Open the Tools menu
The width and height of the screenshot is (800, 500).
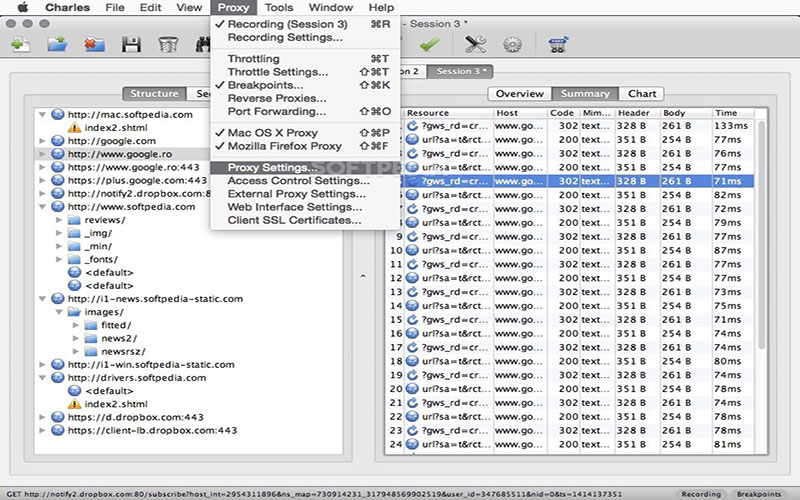click(x=279, y=7)
